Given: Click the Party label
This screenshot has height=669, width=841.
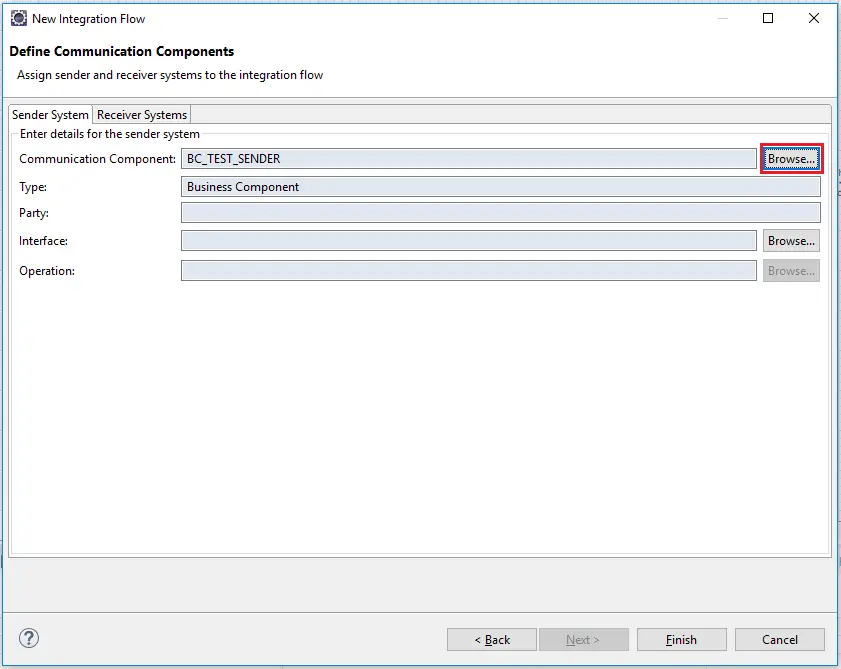Looking at the screenshot, I should [x=34, y=213].
